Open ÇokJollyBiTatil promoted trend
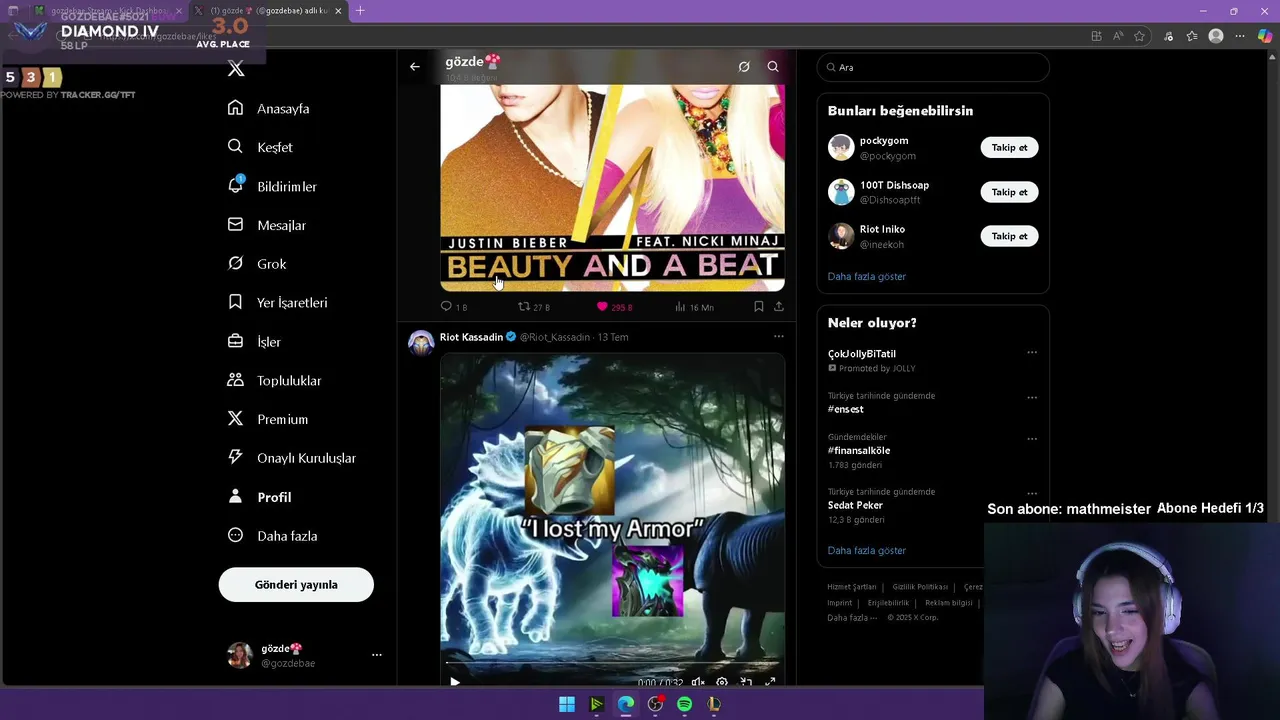Image resolution: width=1280 pixels, height=720 pixels. 862,353
